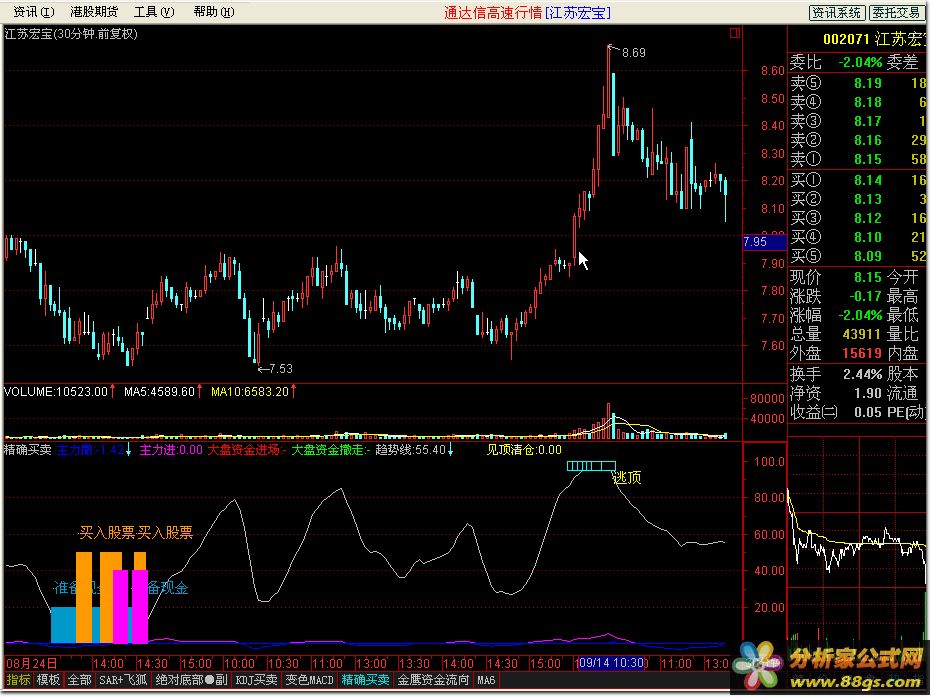The height and width of the screenshot is (697, 932).
Task: Click the small red square chart icon
Action: (735, 33)
